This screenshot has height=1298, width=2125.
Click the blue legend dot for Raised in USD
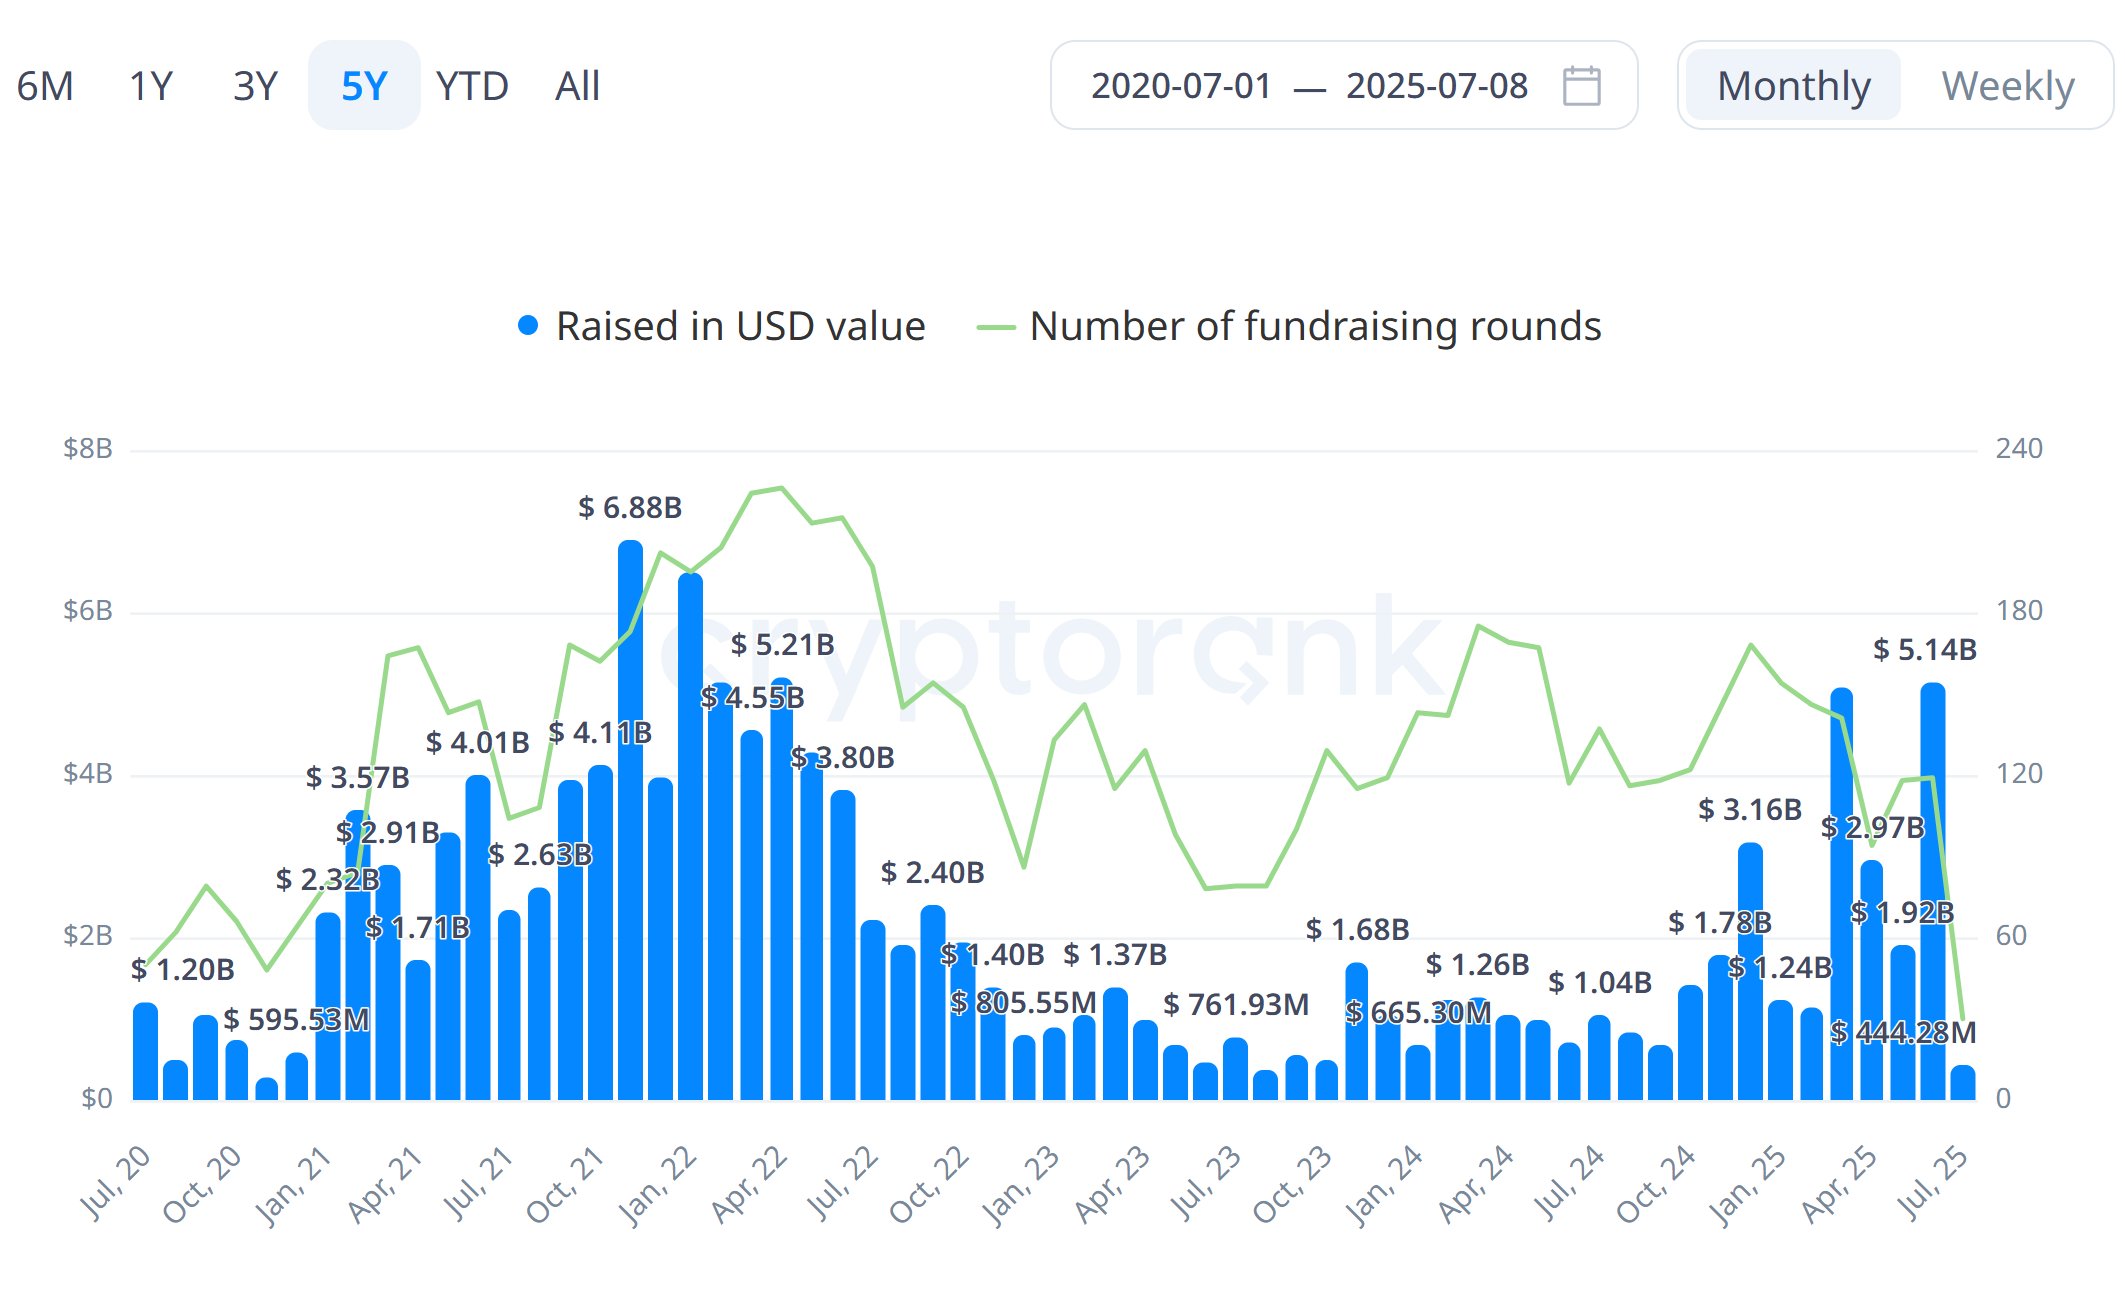[x=527, y=325]
